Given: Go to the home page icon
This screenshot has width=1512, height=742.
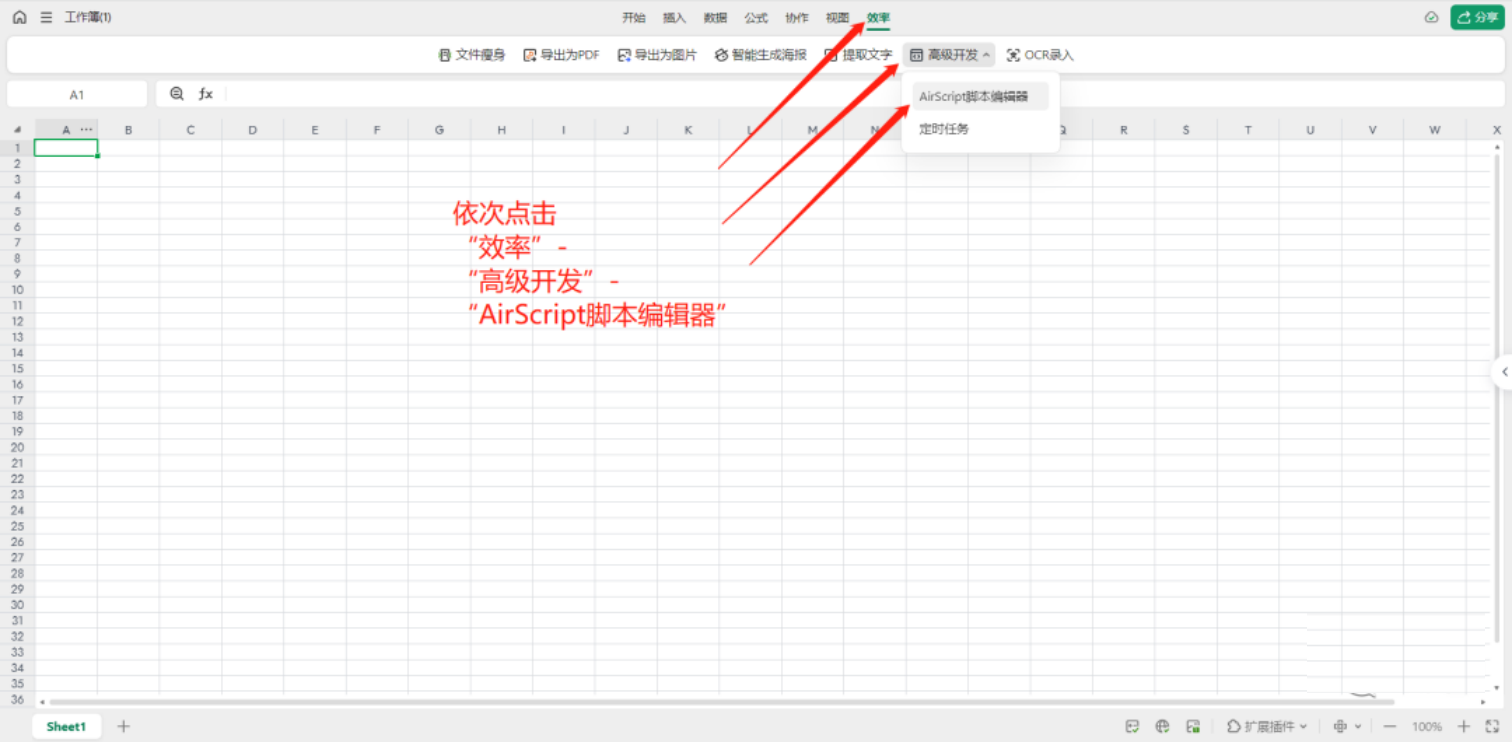Looking at the screenshot, I should 19,17.
